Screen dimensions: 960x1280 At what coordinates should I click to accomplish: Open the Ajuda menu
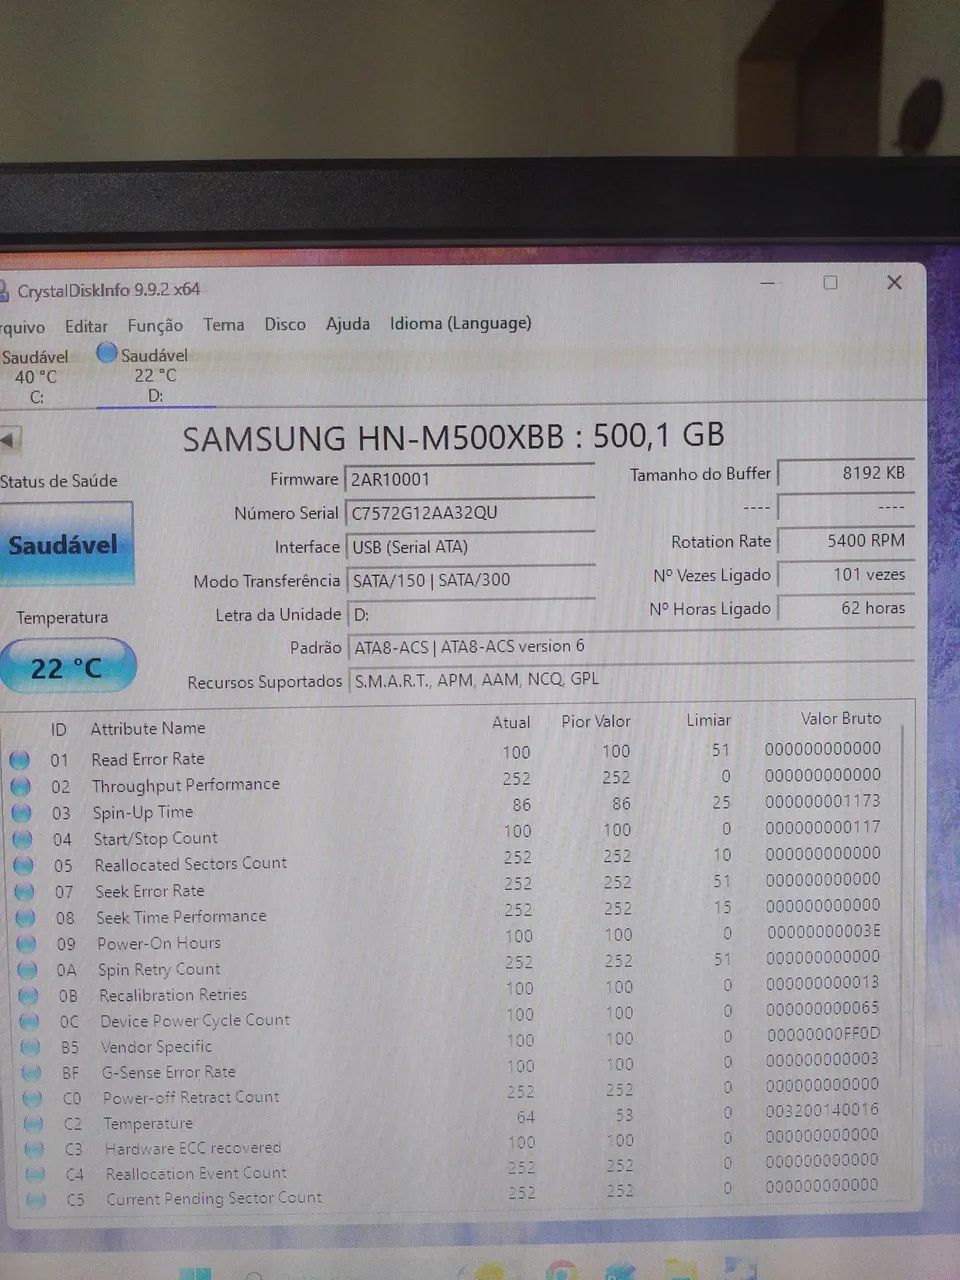348,324
